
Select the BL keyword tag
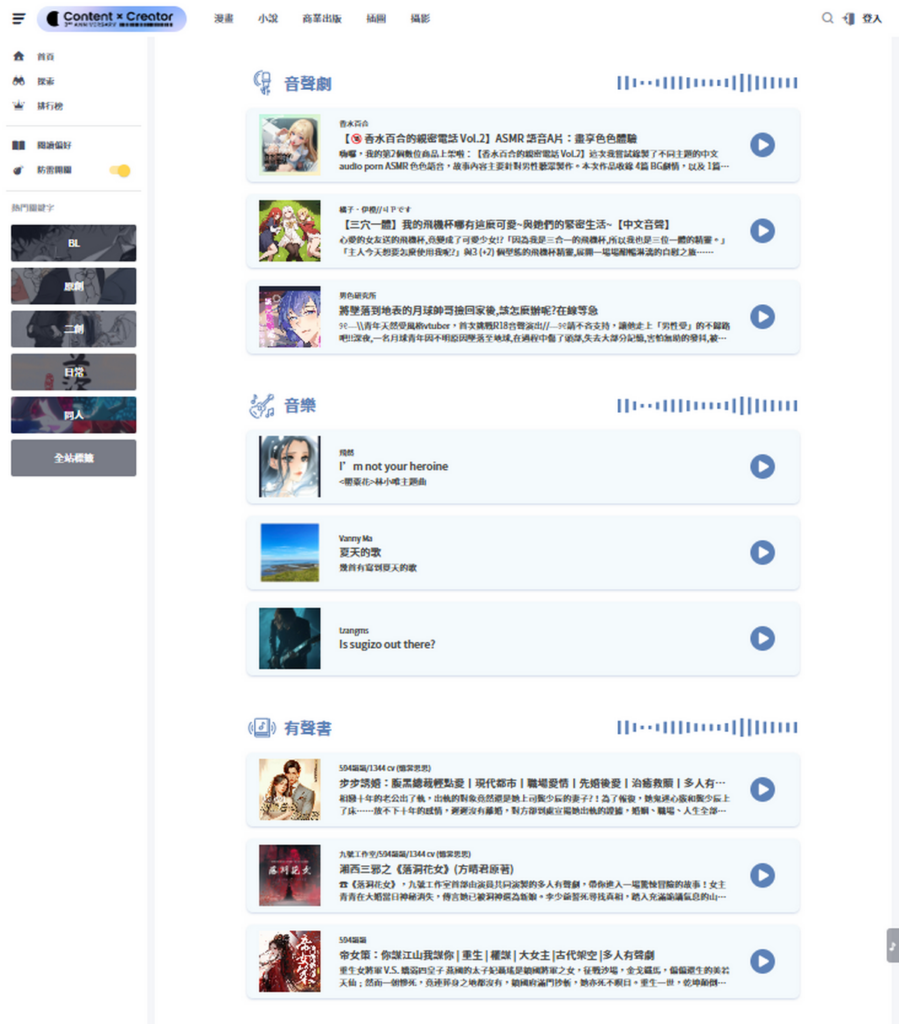click(x=74, y=243)
